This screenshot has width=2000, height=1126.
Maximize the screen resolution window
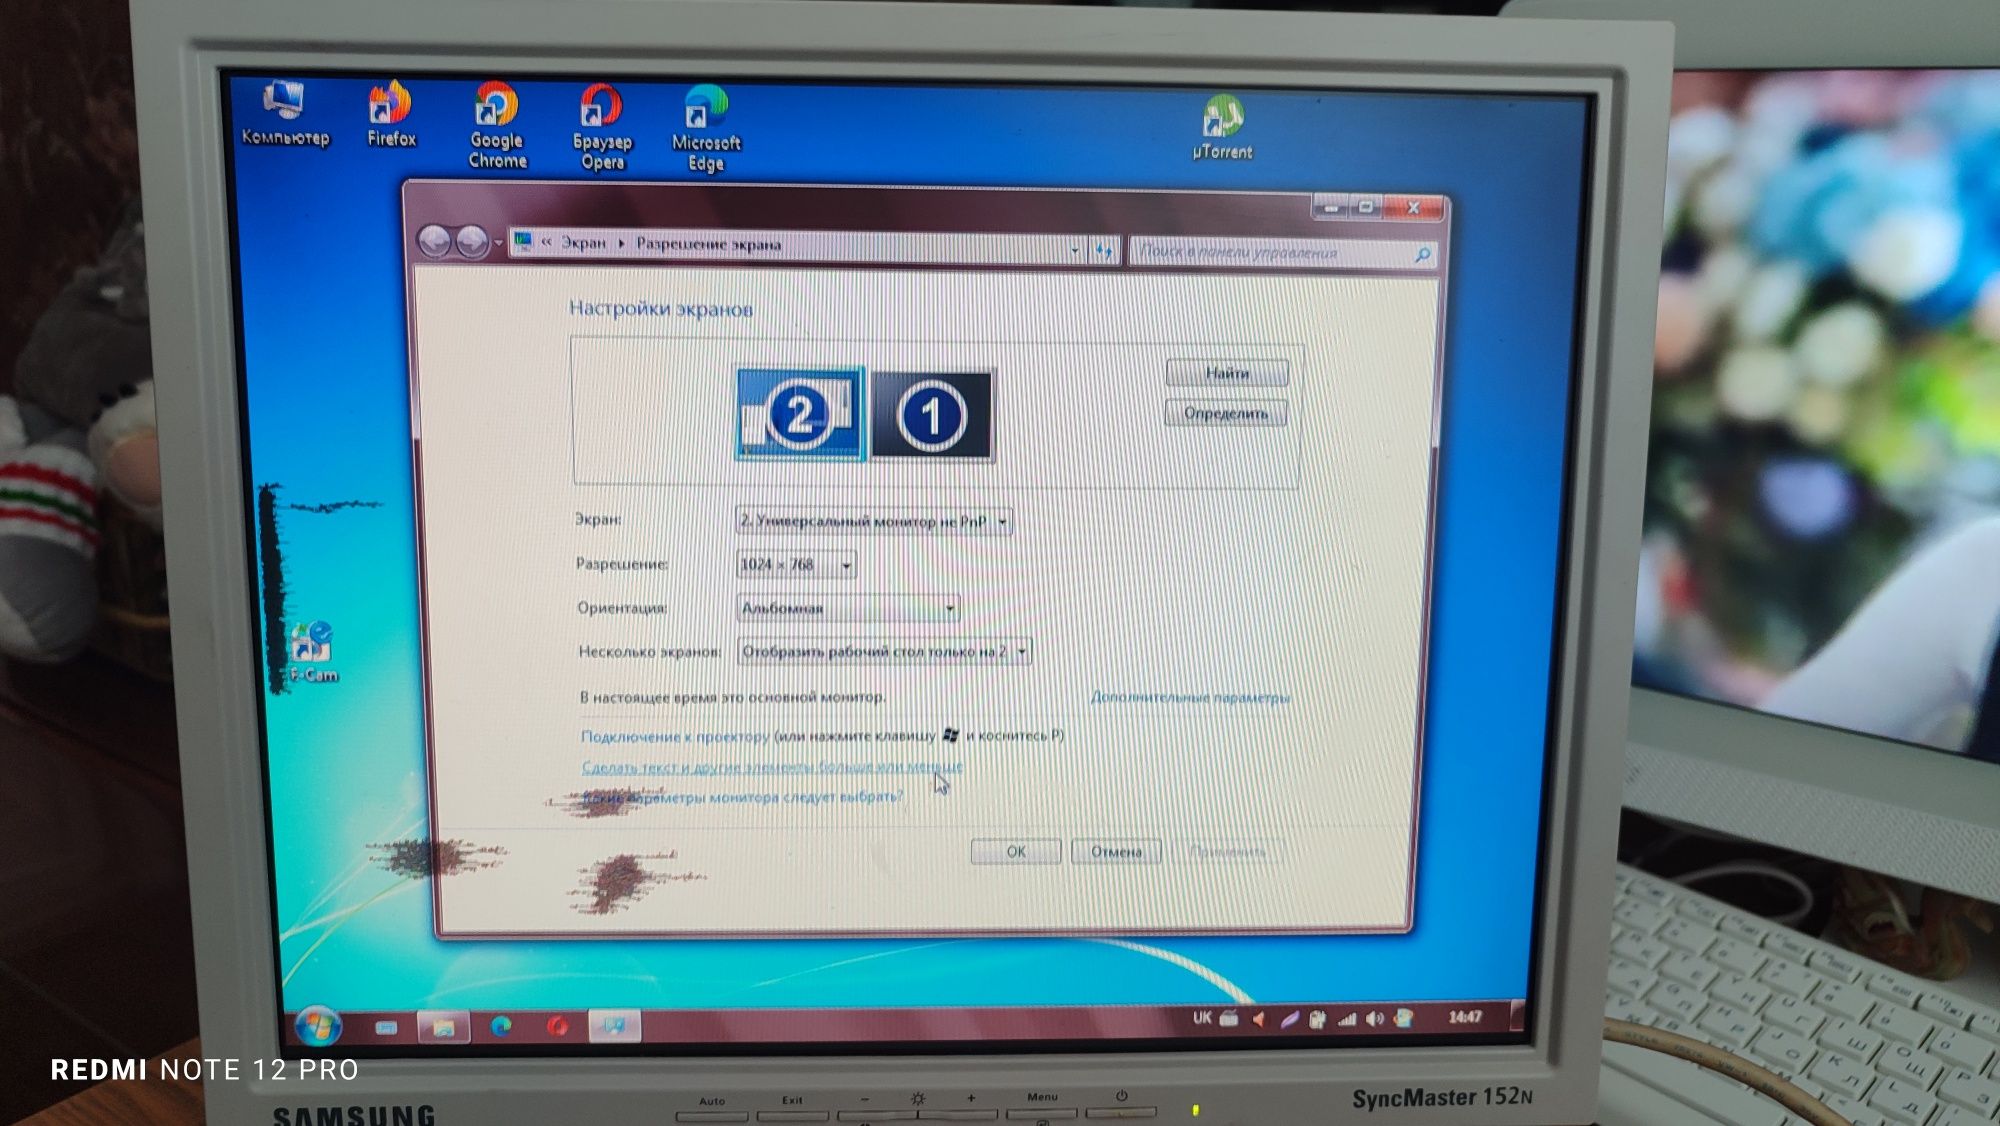[x=1366, y=208]
